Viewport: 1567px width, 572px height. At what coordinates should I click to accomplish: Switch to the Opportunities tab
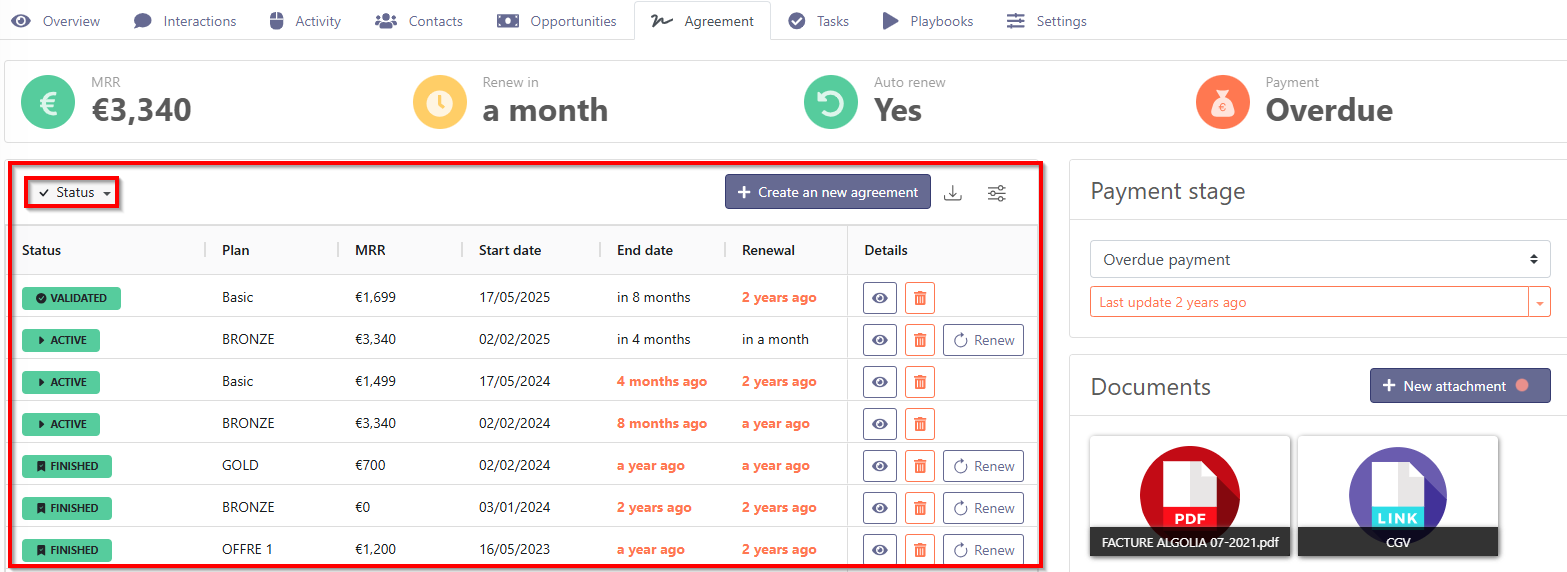tap(557, 21)
